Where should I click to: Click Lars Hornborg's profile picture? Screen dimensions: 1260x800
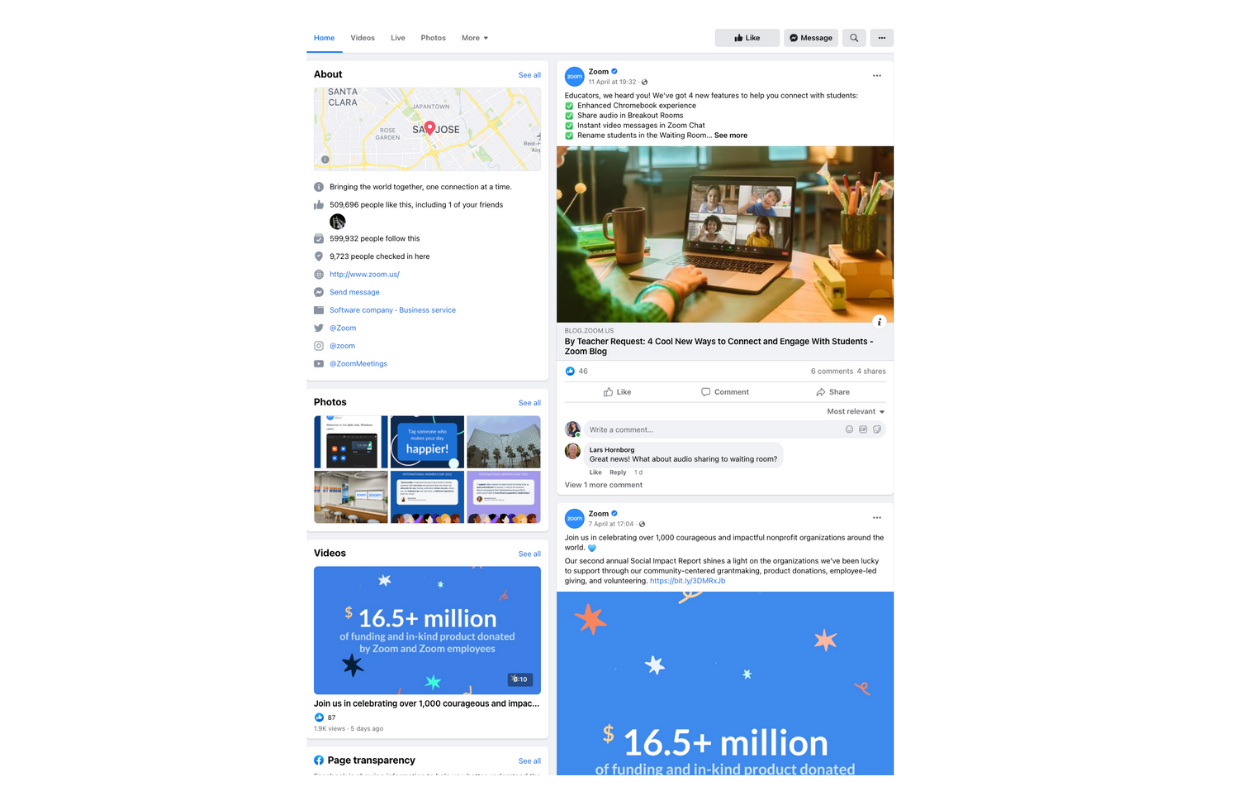pos(573,451)
